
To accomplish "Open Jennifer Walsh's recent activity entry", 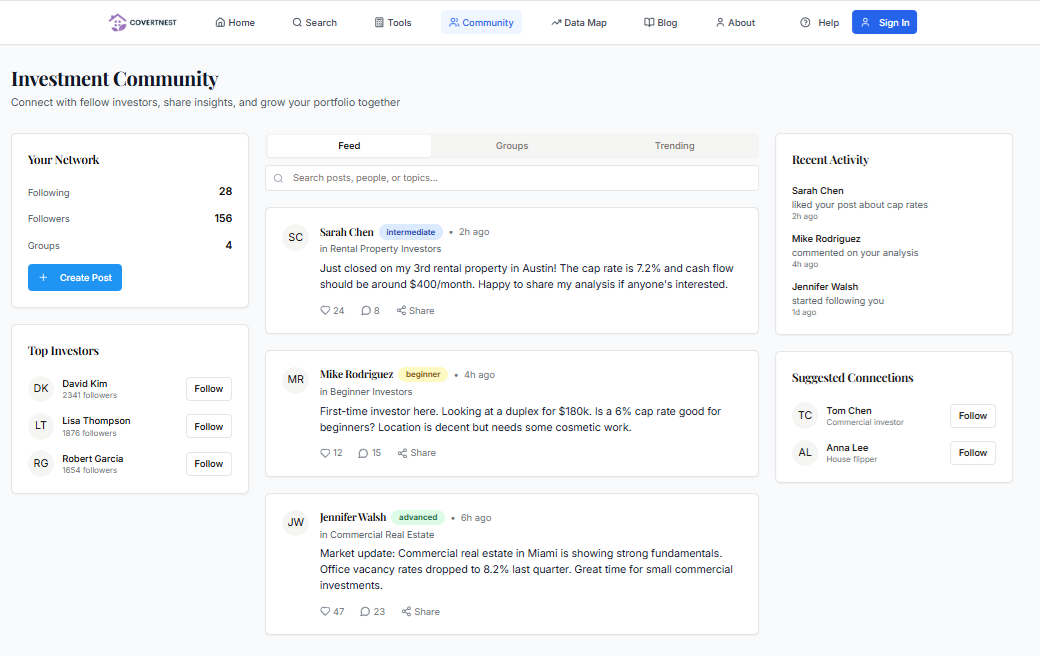I will 838,299.
